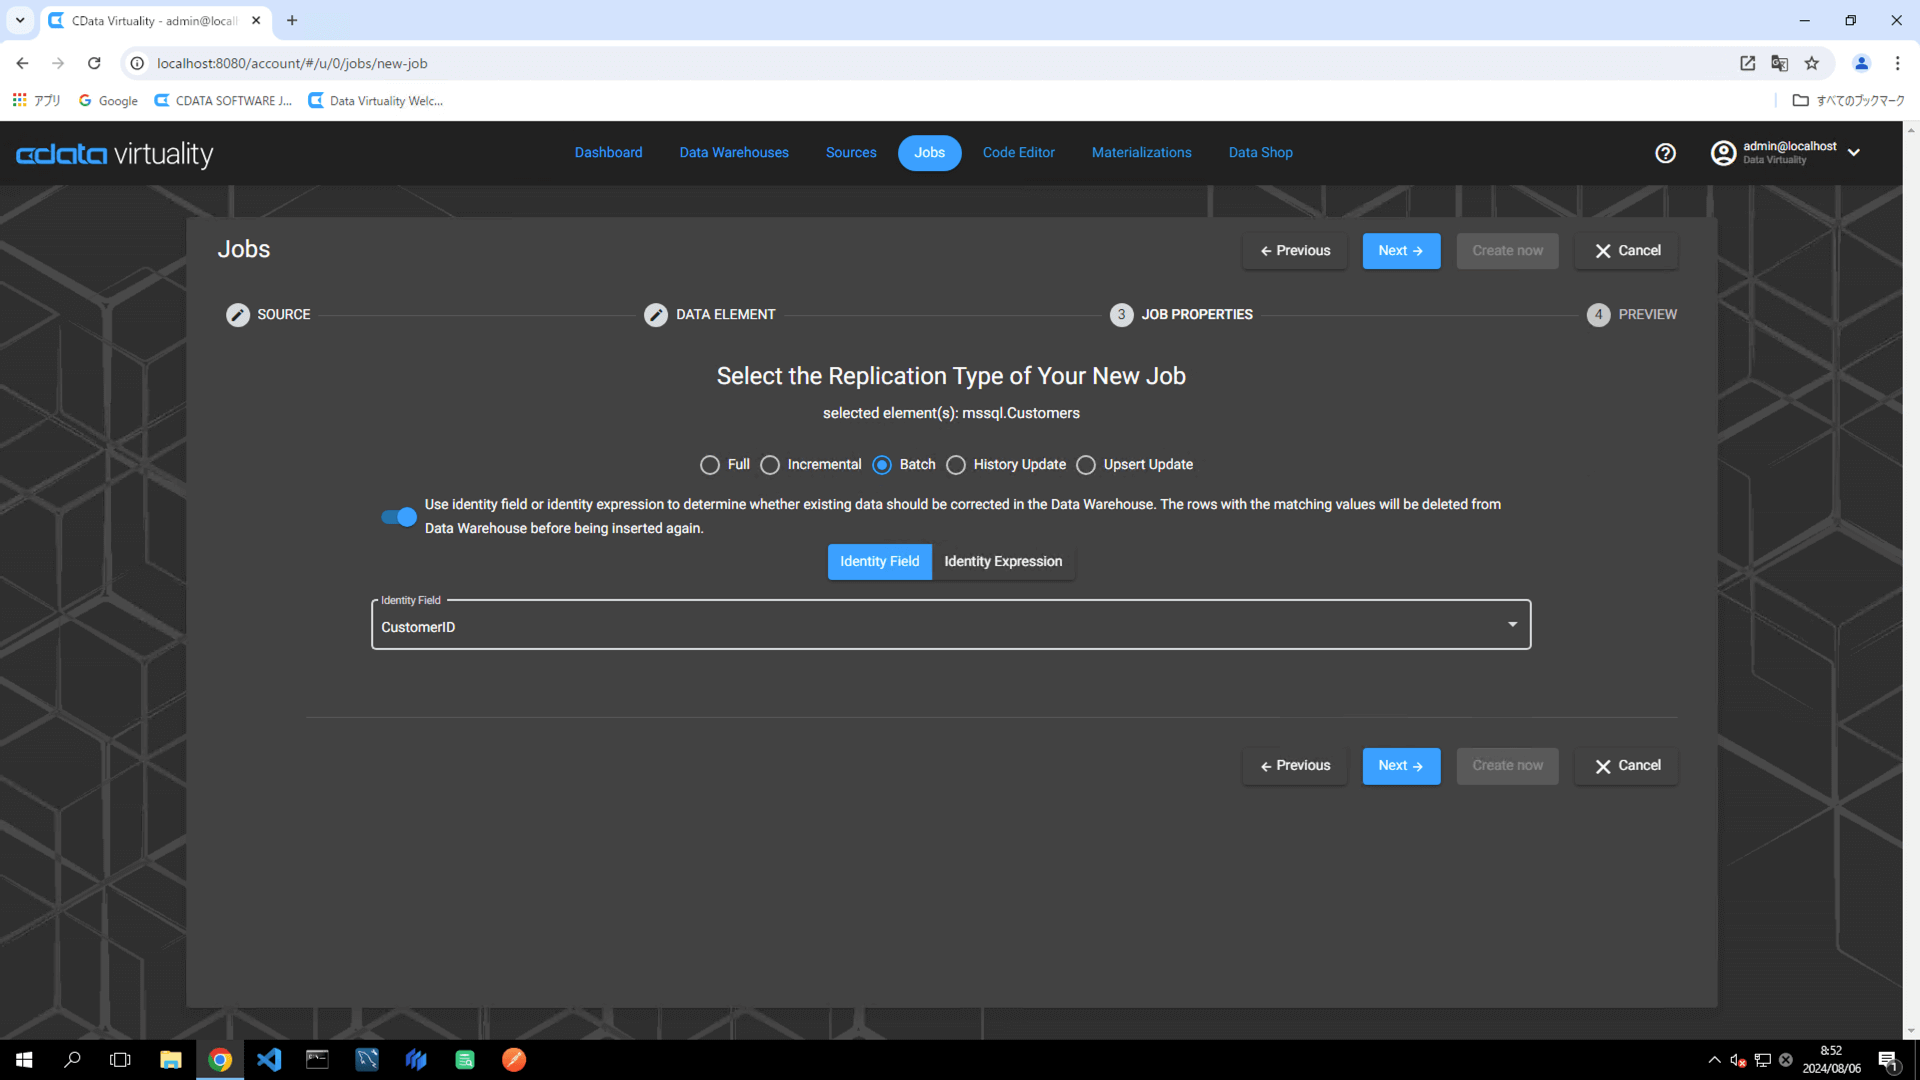Click the DATA ELEMENT step pencil icon
Image resolution: width=1920 pixels, height=1080 pixels.
[x=656, y=315]
